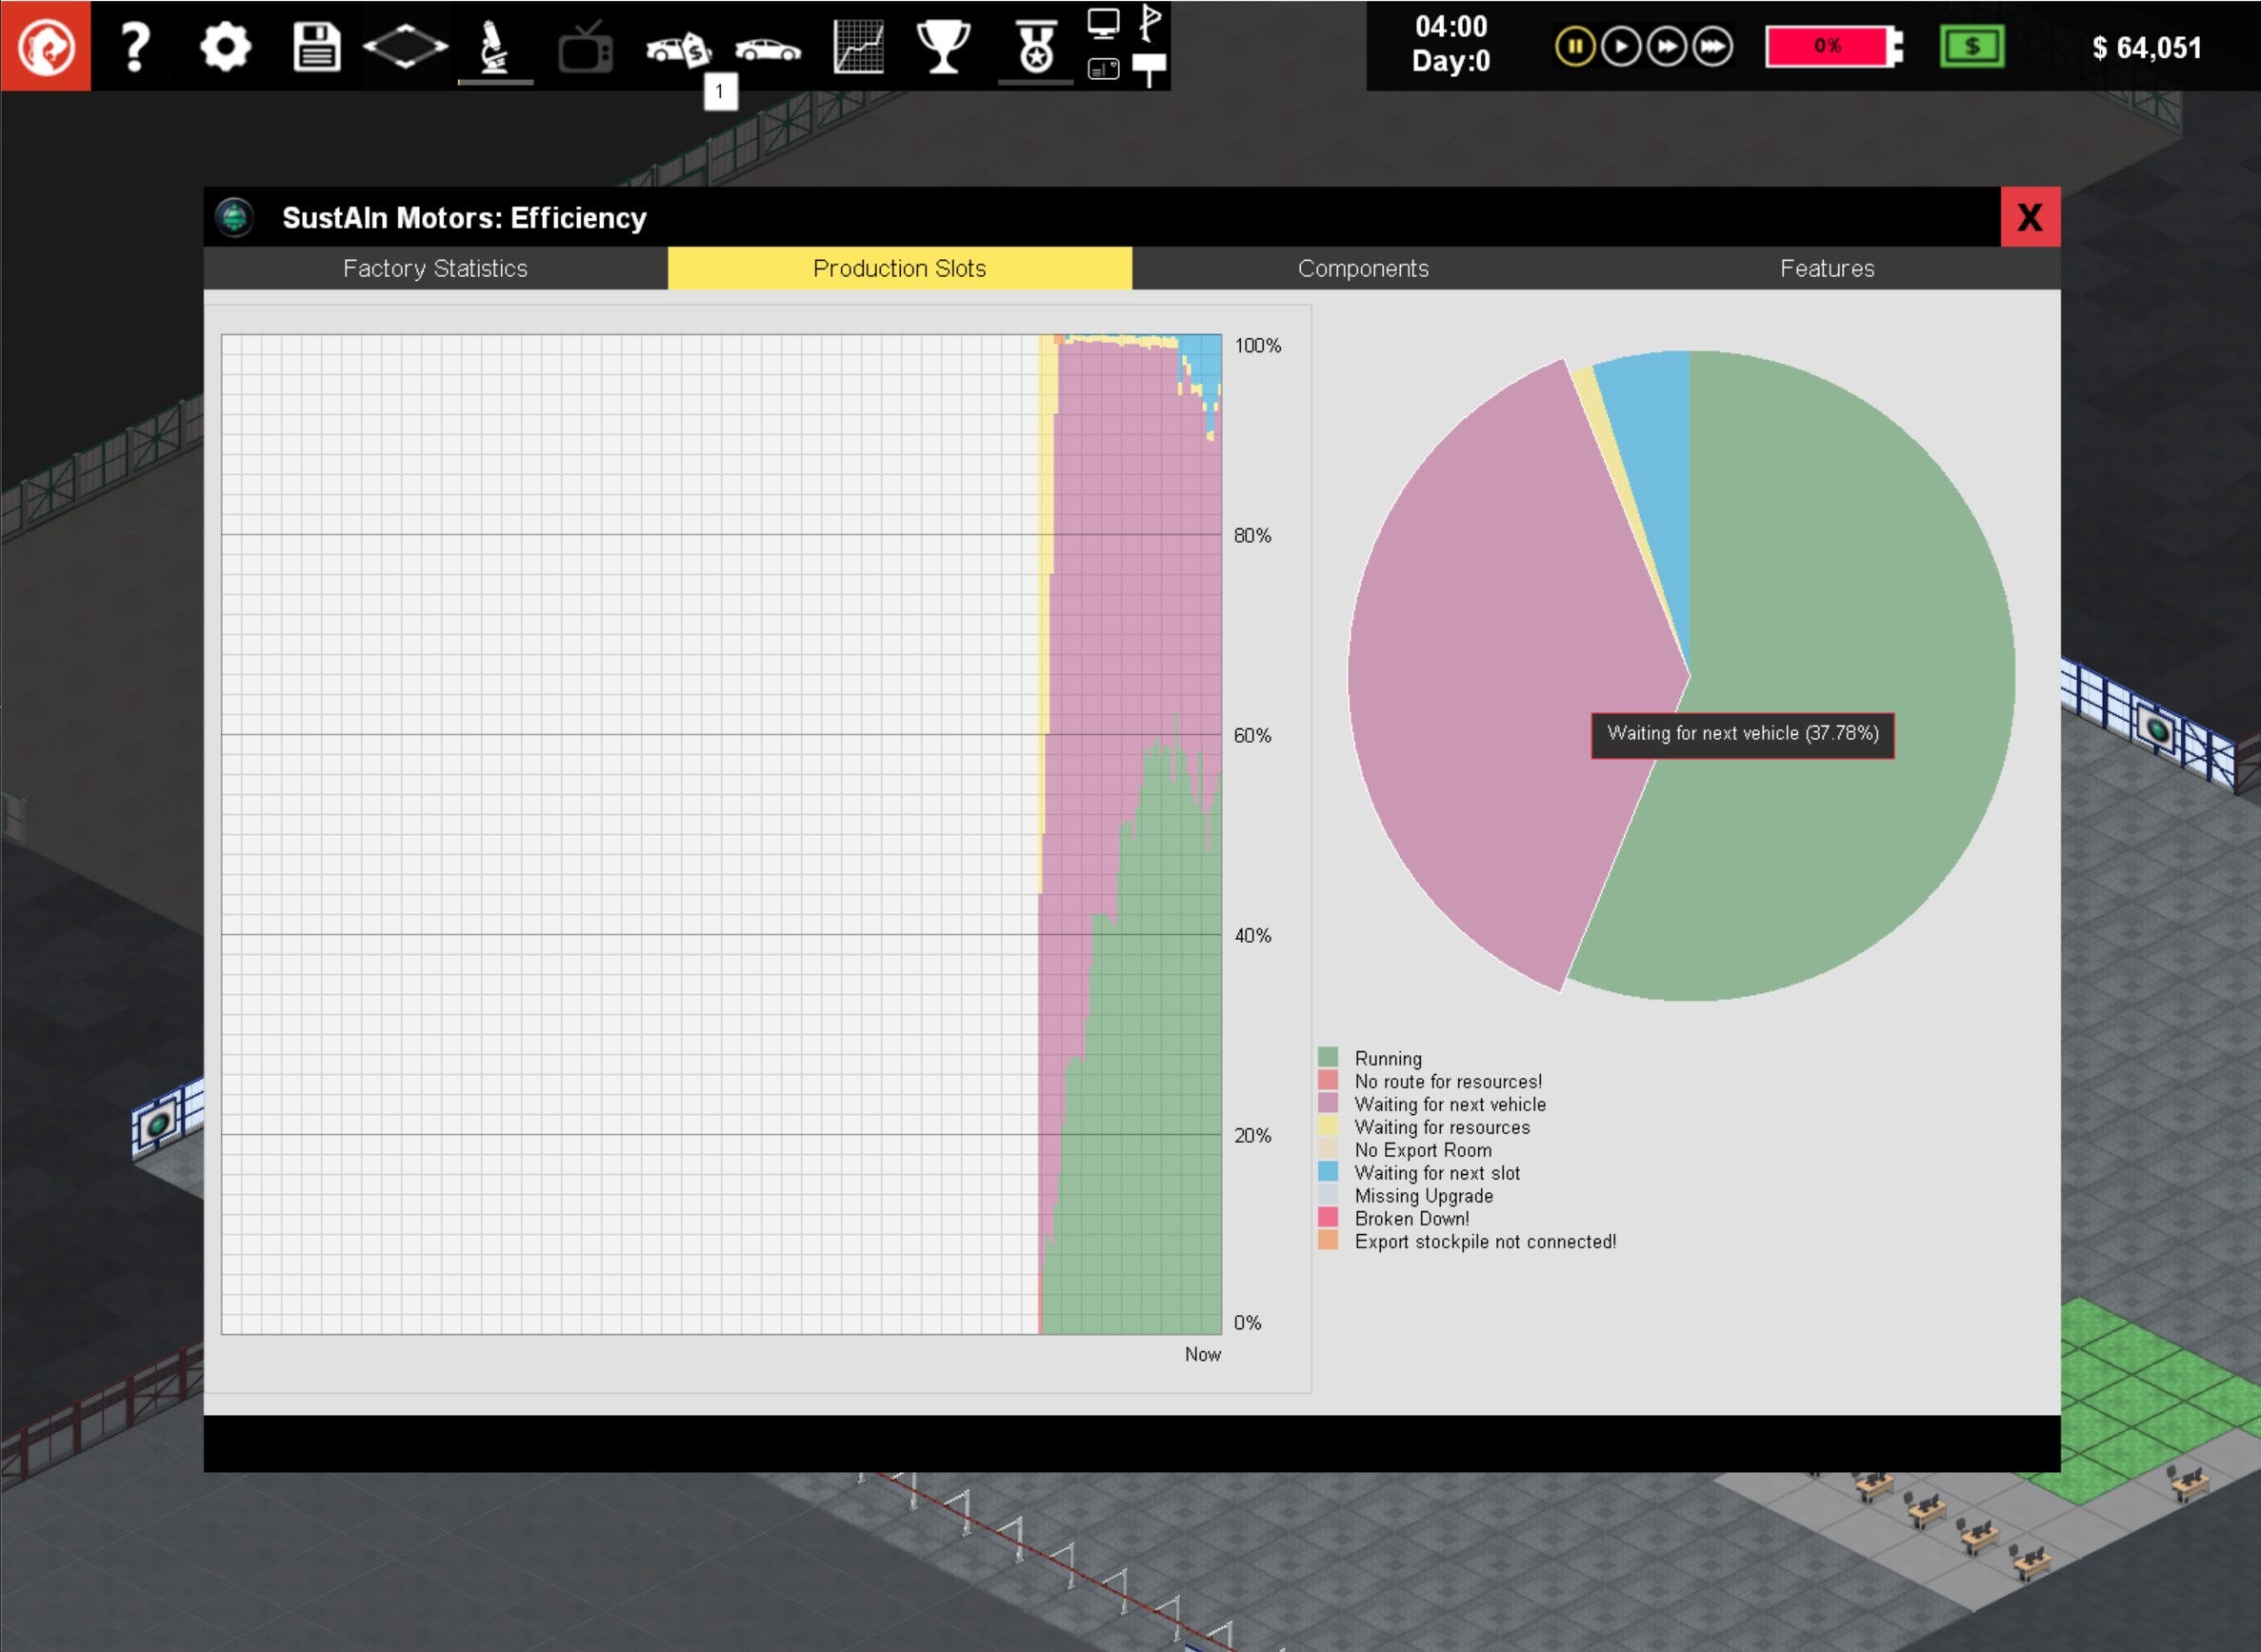Open the trophy achievements icon

943,47
